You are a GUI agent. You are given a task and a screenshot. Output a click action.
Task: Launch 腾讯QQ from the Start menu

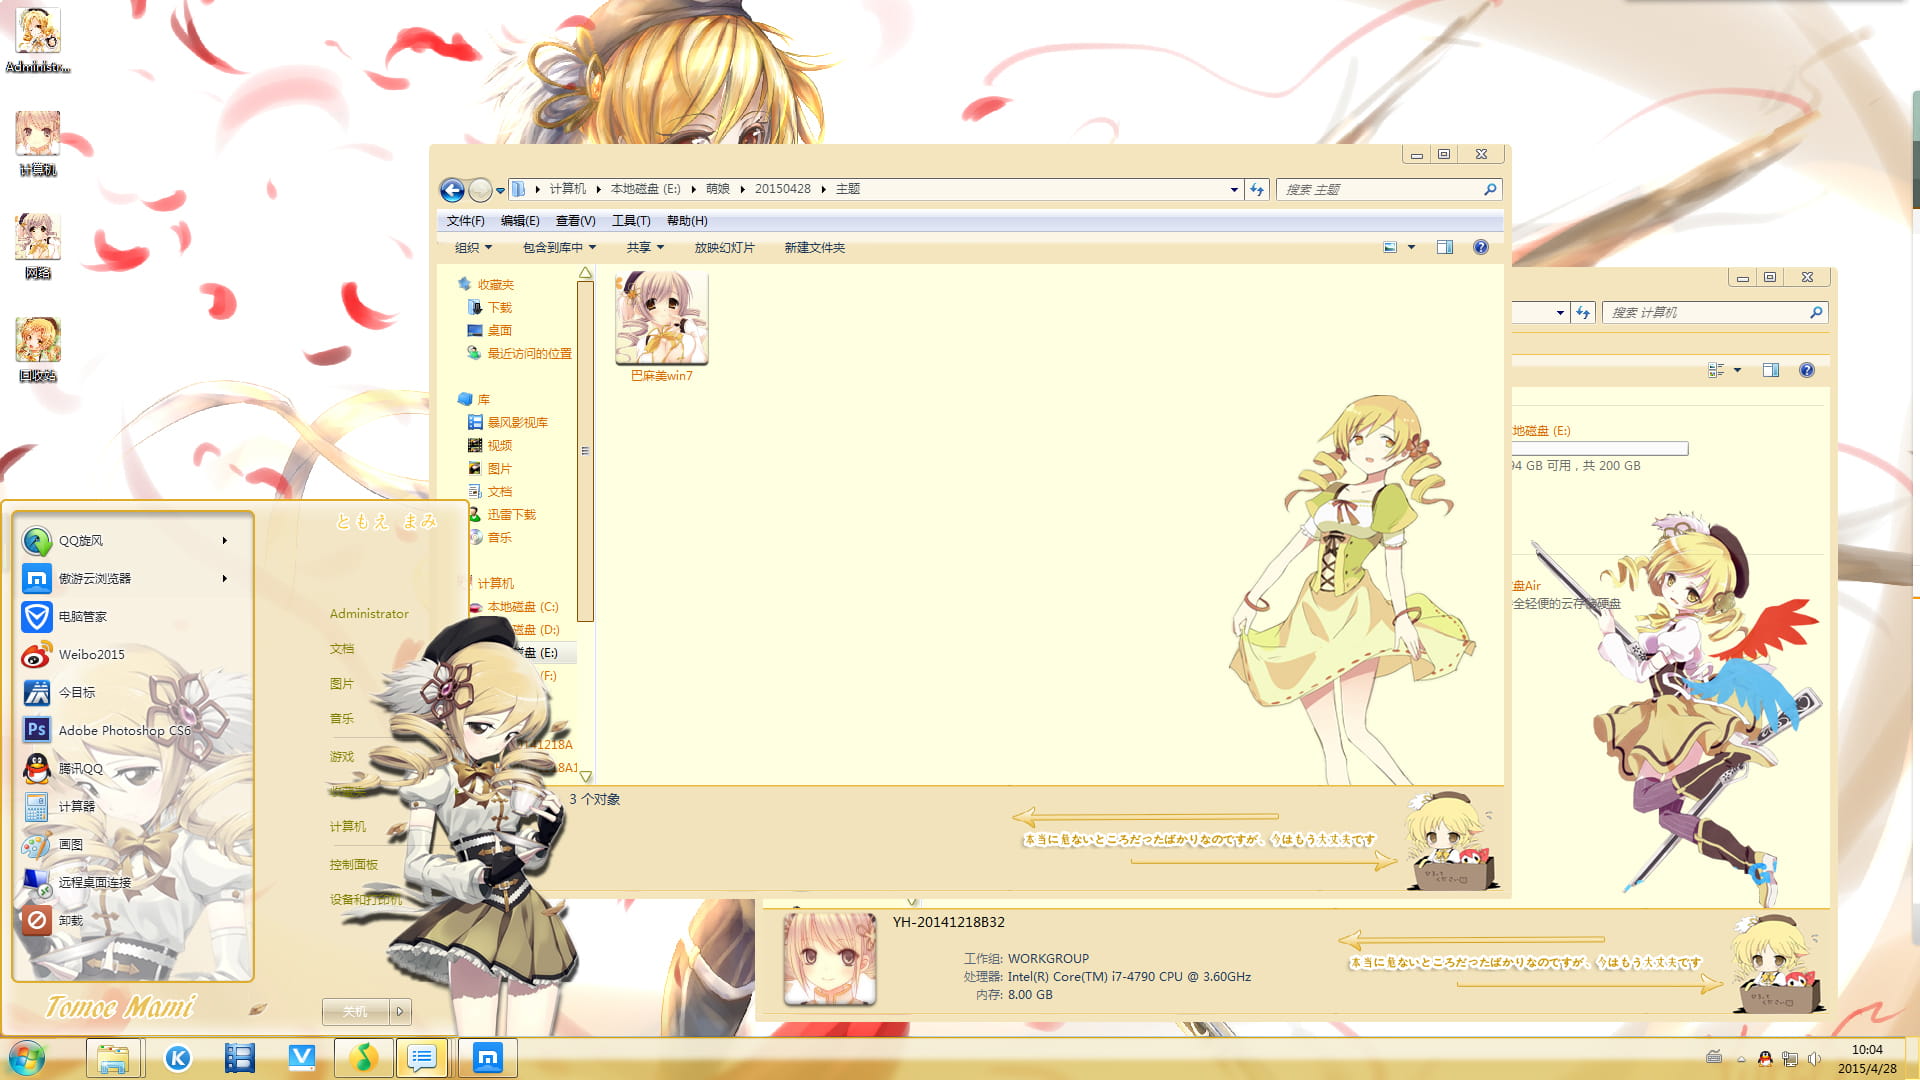tap(80, 768)
